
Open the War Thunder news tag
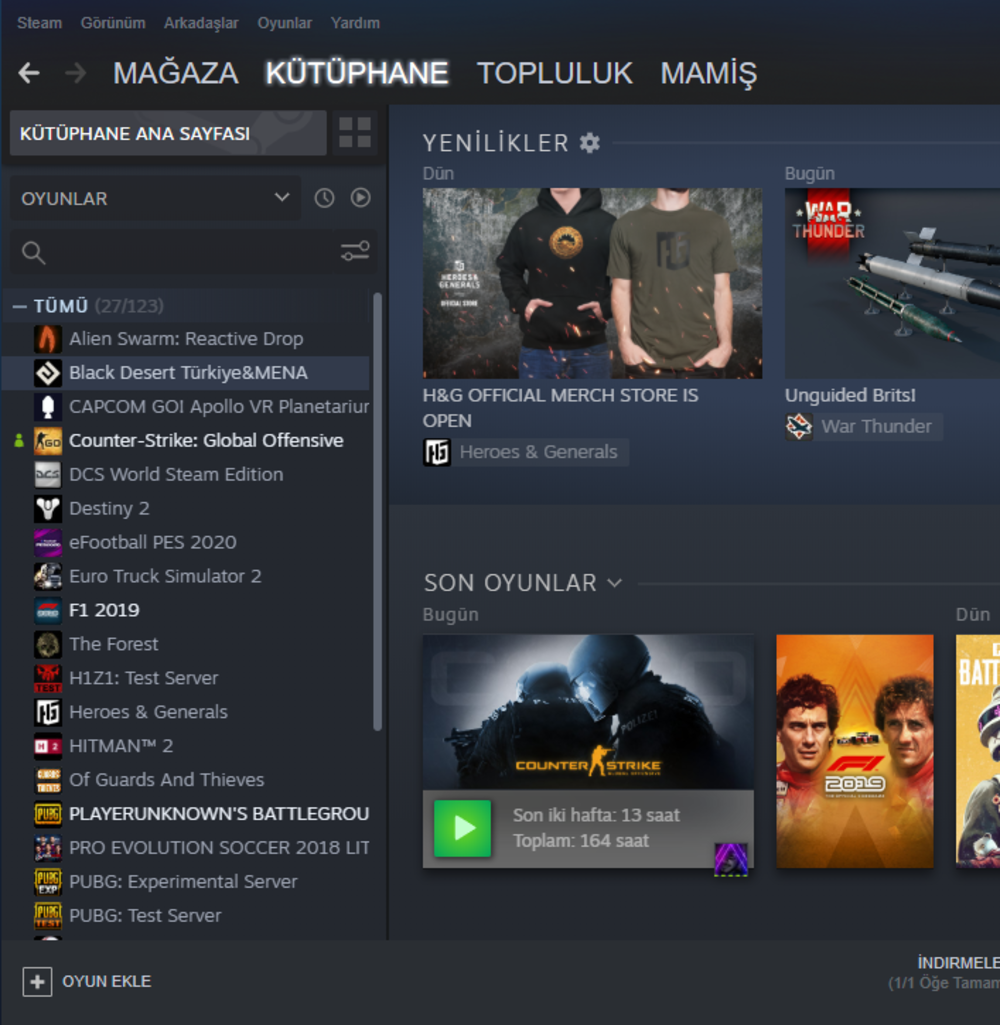pyautogui.click(x=864, y=427)
